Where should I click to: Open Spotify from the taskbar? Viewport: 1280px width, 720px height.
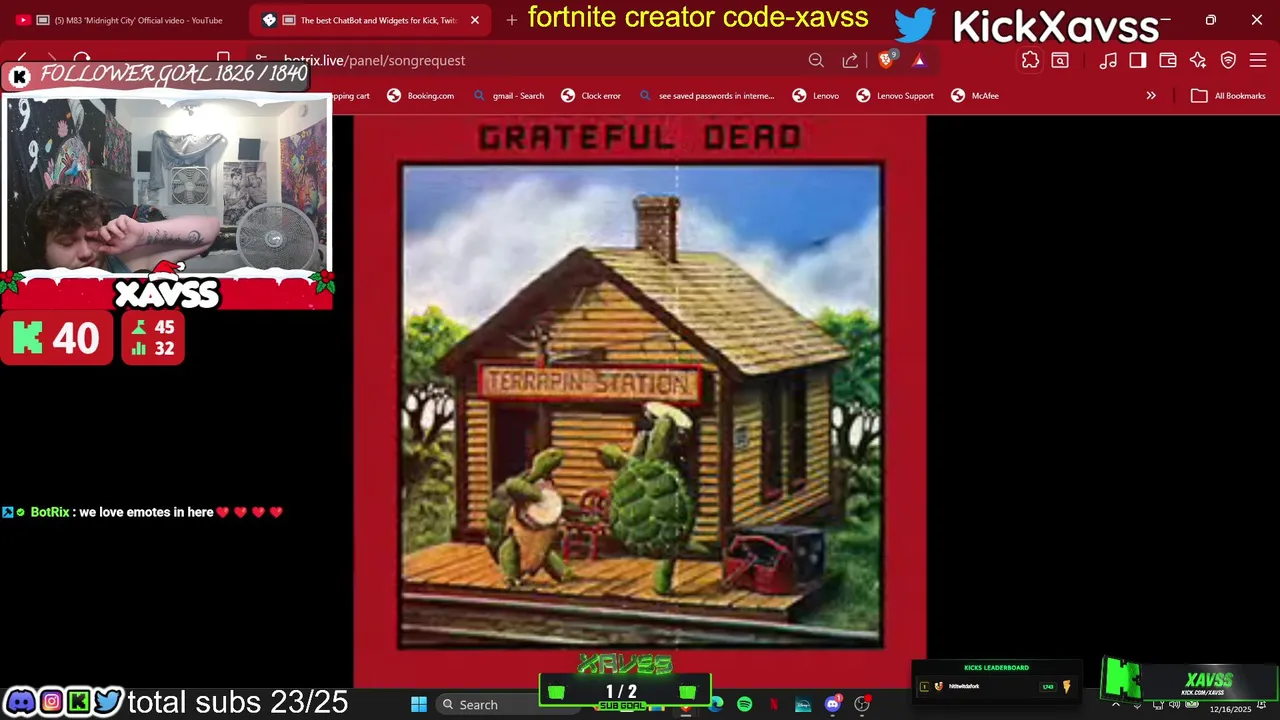(x=745, y=705)
